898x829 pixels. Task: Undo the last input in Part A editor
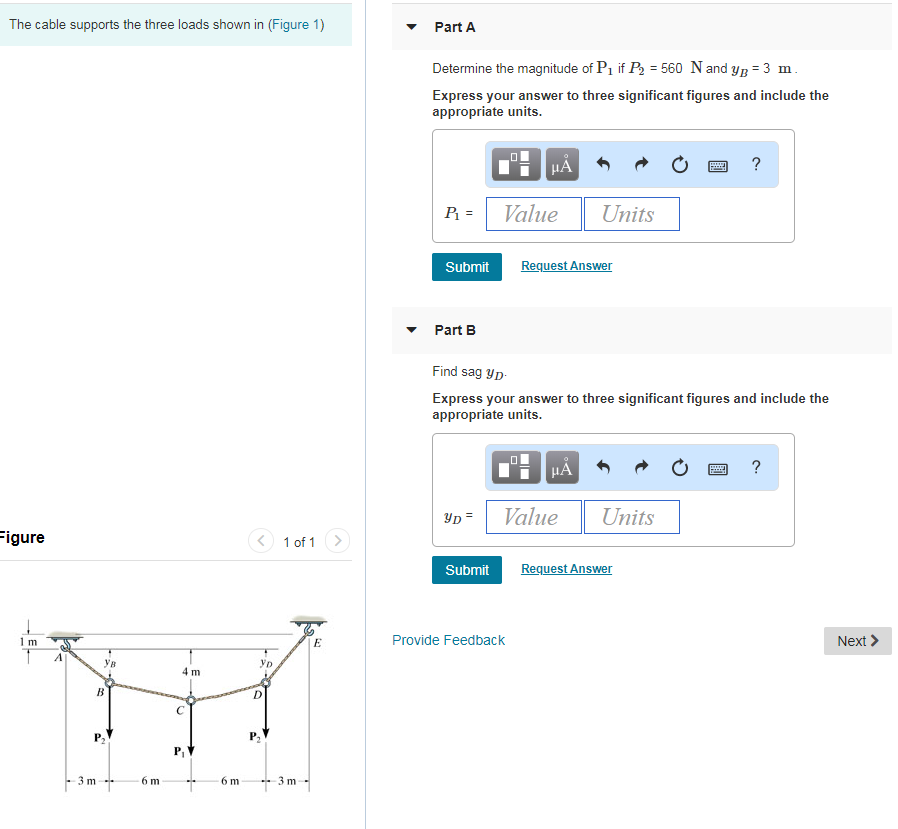tap(603, 164)
